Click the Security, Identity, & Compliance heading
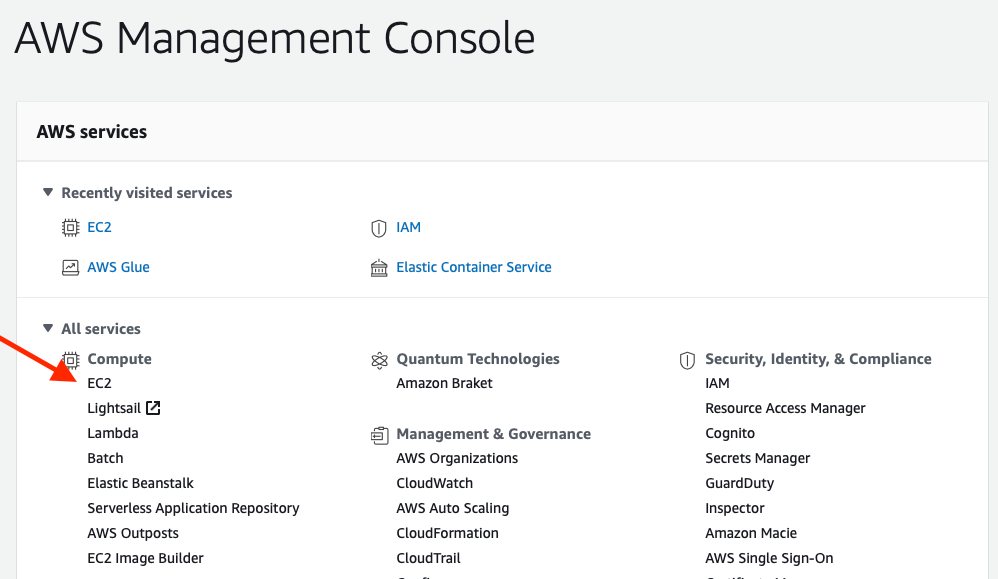Screen dimensions: 998x579 click(818, 359)
